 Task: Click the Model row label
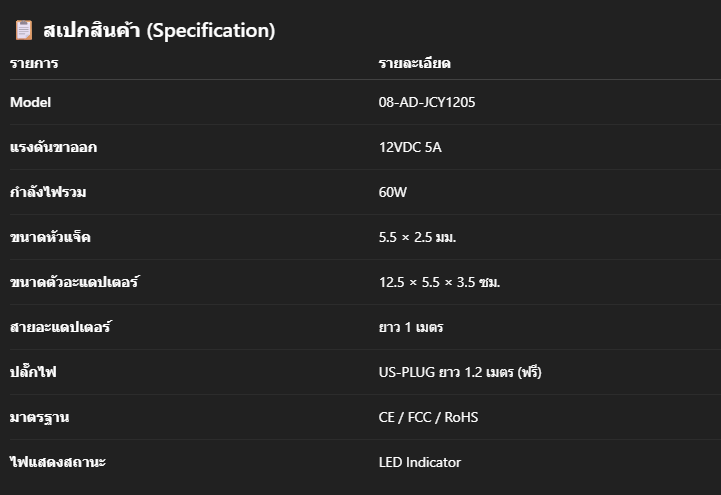click(x=30, y=102)
